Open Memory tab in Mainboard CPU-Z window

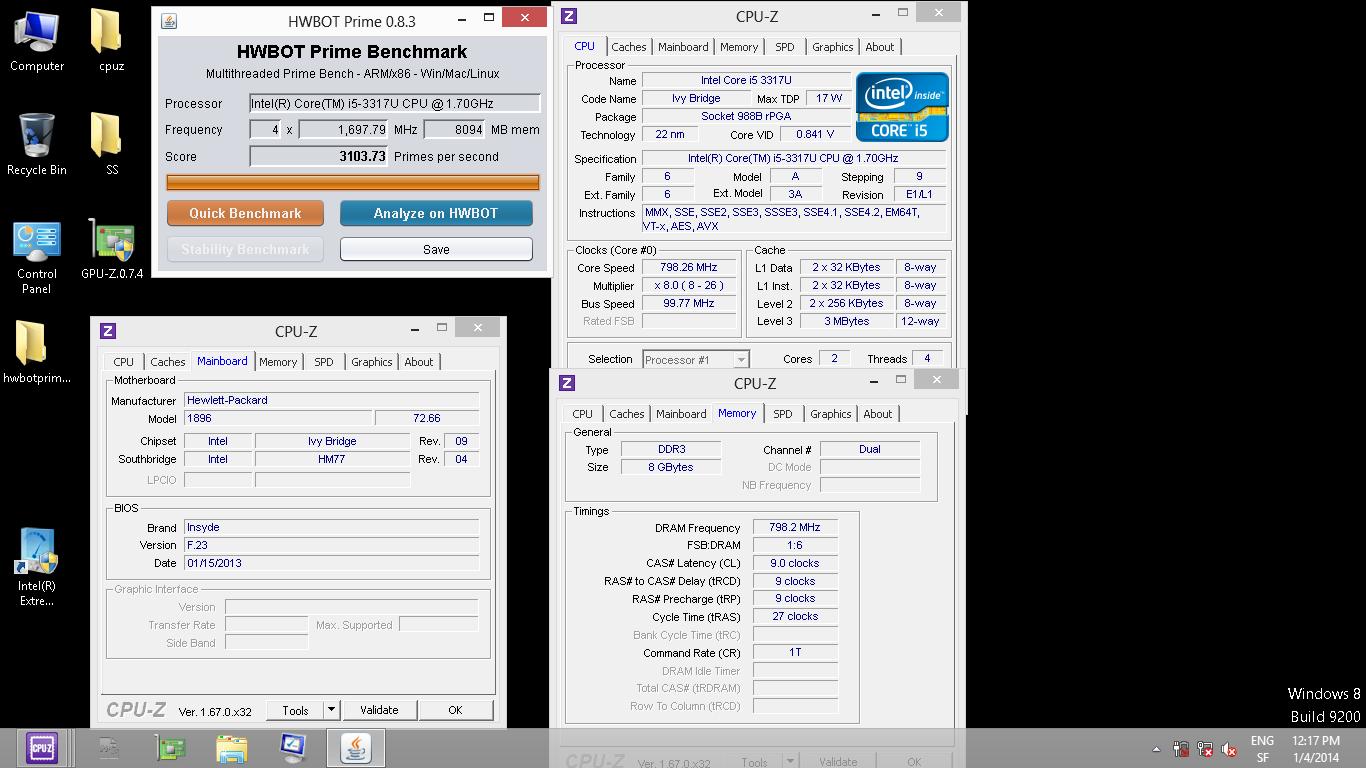[278, 362]
